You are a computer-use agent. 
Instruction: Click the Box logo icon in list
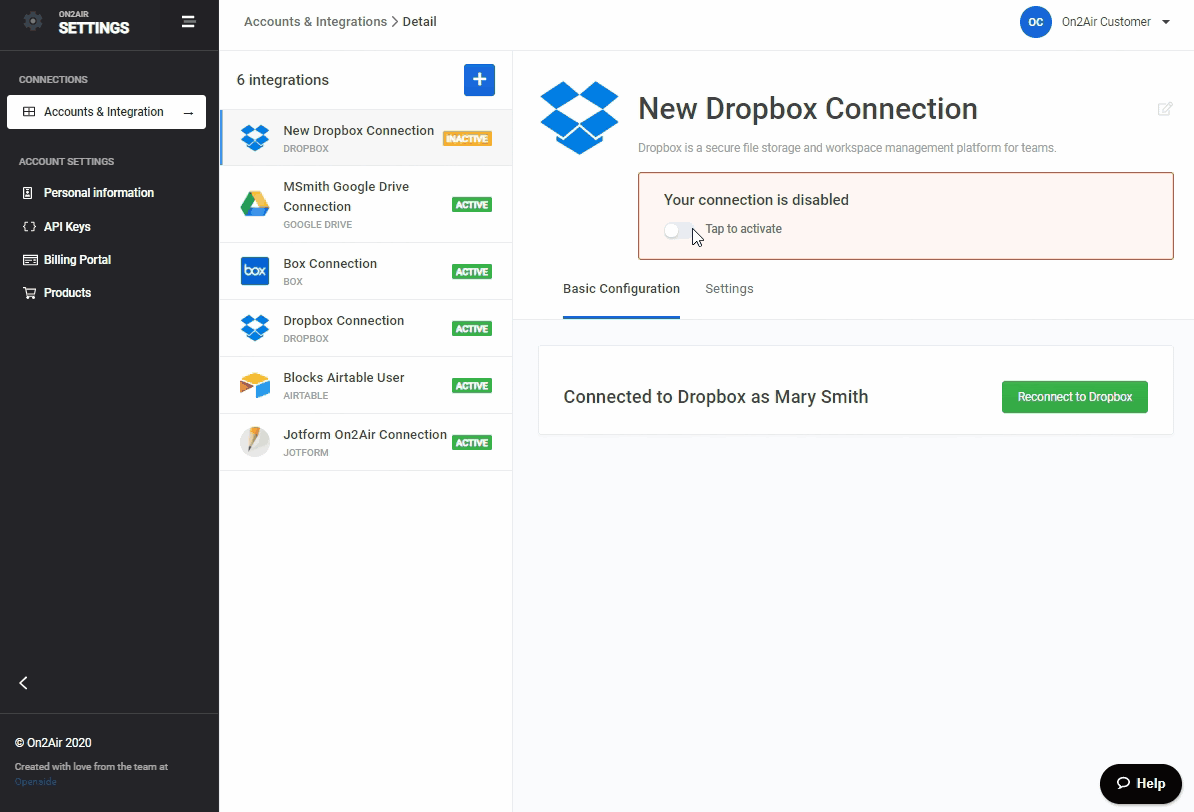point(255,271)
